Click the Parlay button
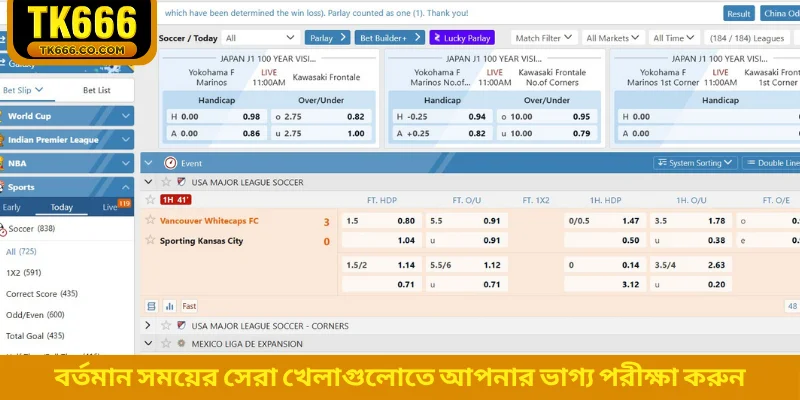 click(327, 38)
